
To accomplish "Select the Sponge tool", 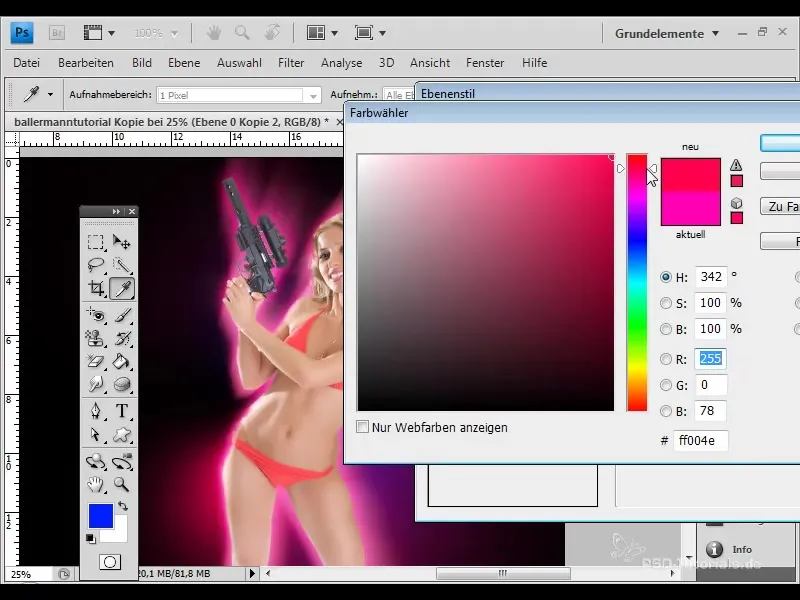I will coord(122,384).
